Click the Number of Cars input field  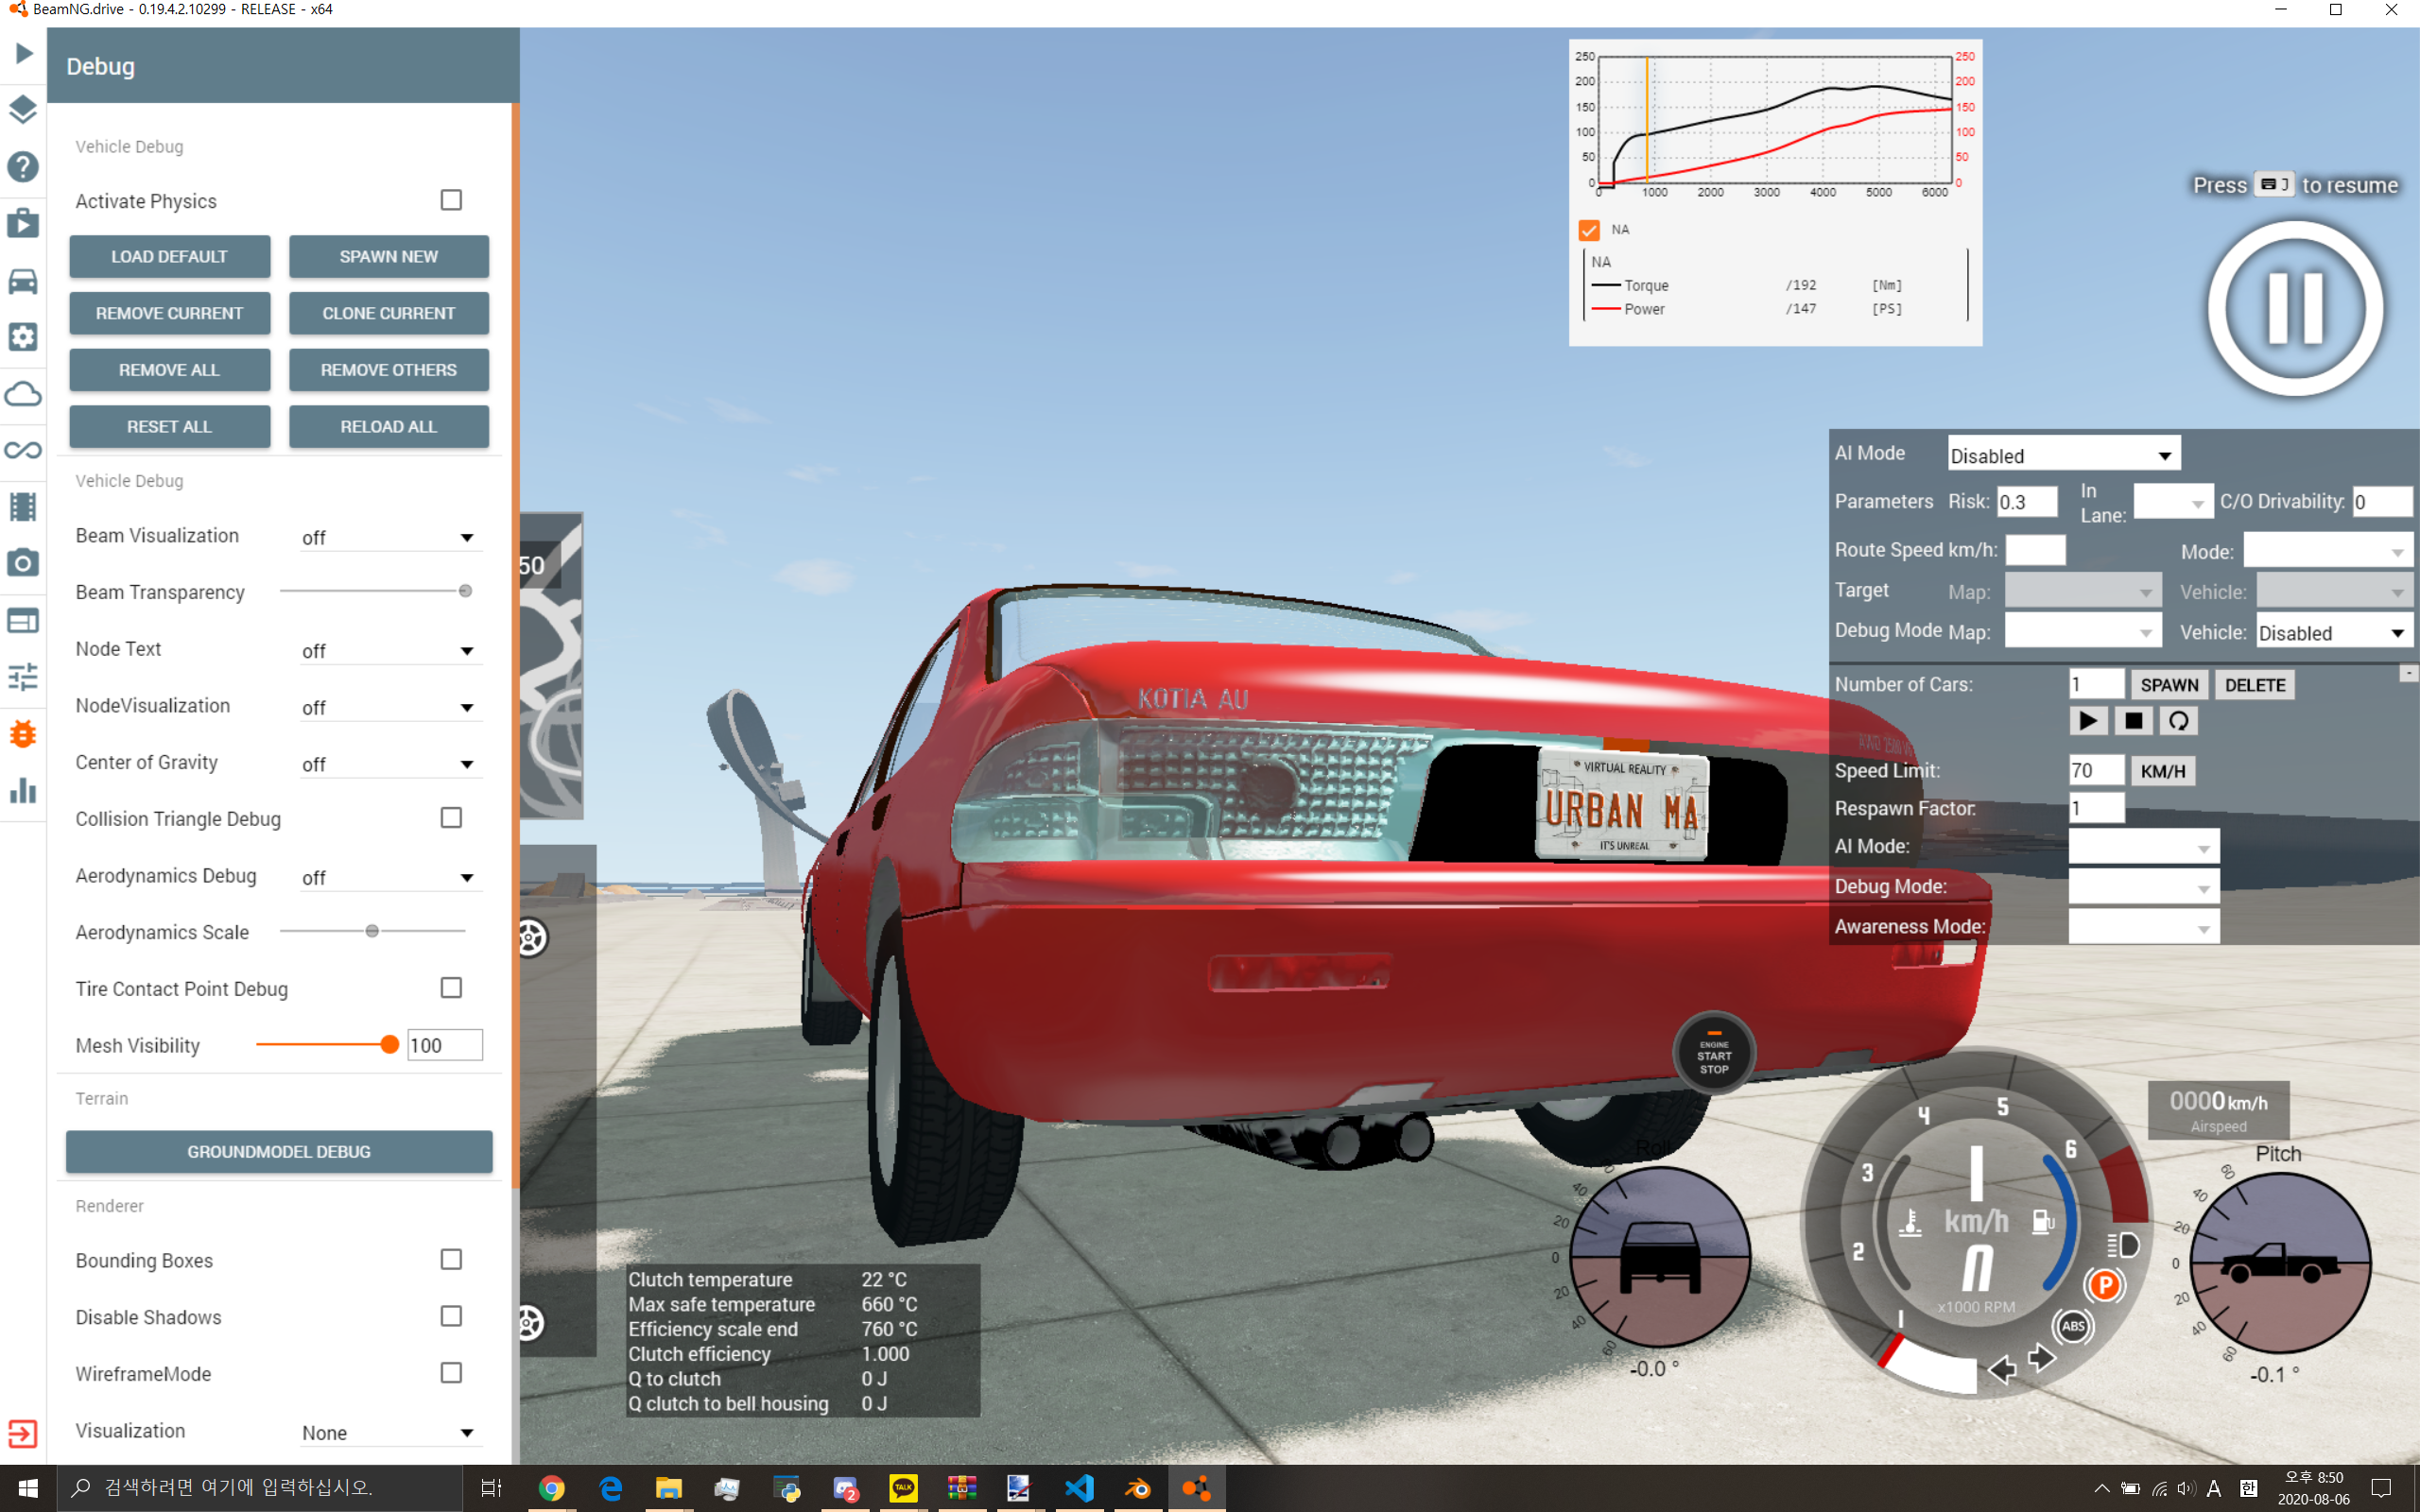tap(2096, 684)
